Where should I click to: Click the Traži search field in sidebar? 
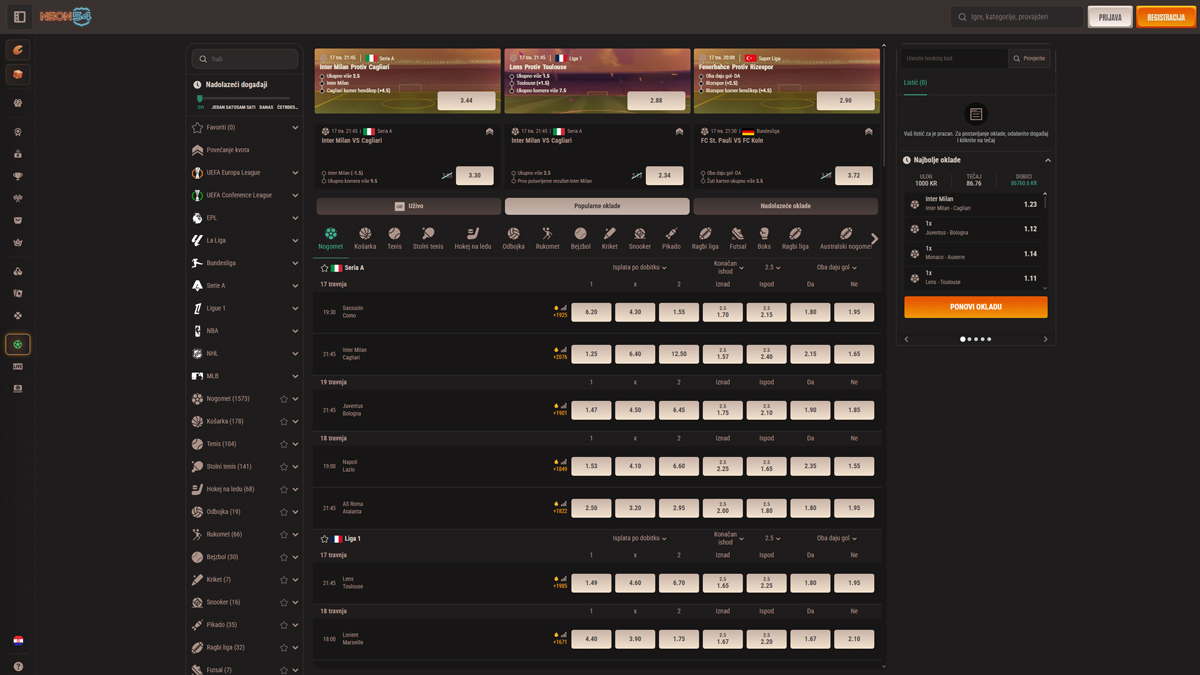[x=245, y=59]
